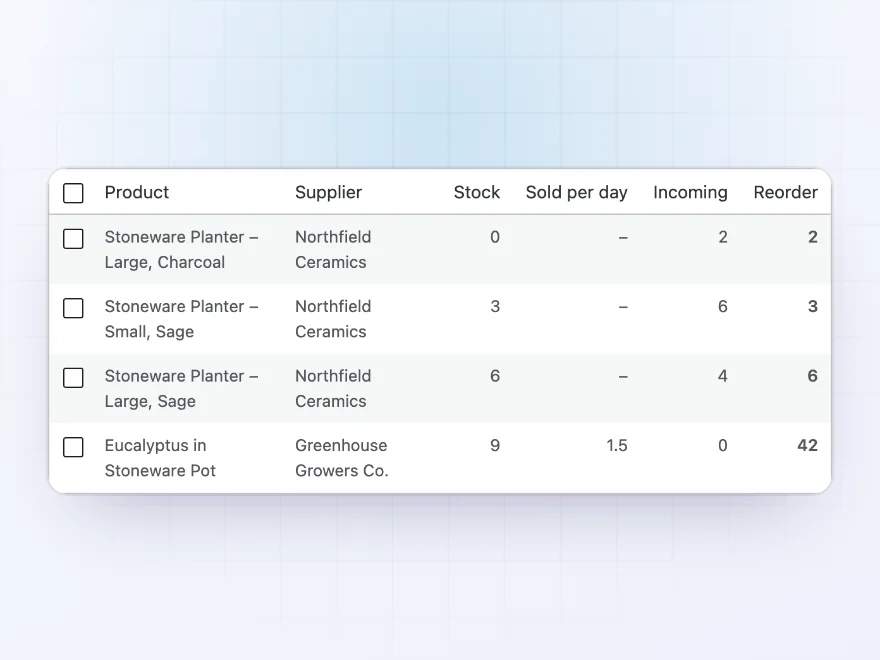
Task: Tick the select-all checkbox in the table header
Action: (73, 193)
